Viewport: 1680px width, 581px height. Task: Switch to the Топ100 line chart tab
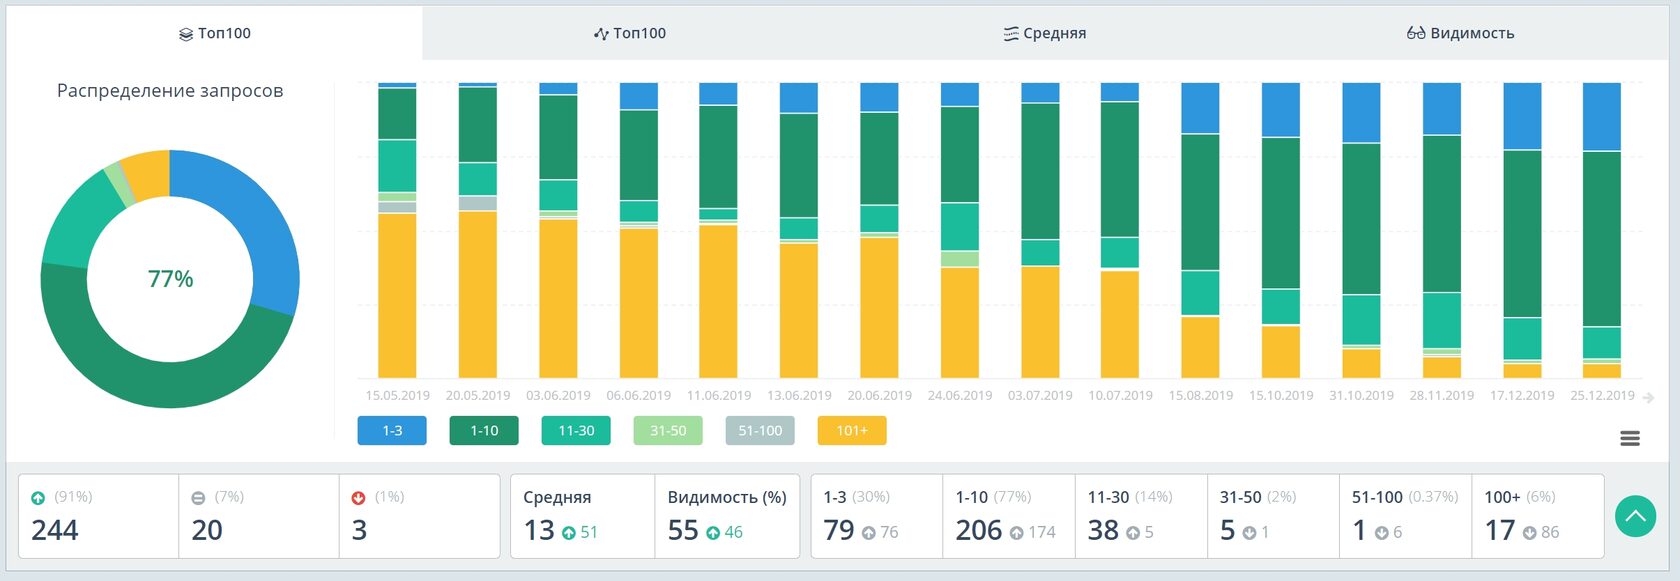[630, 33]
